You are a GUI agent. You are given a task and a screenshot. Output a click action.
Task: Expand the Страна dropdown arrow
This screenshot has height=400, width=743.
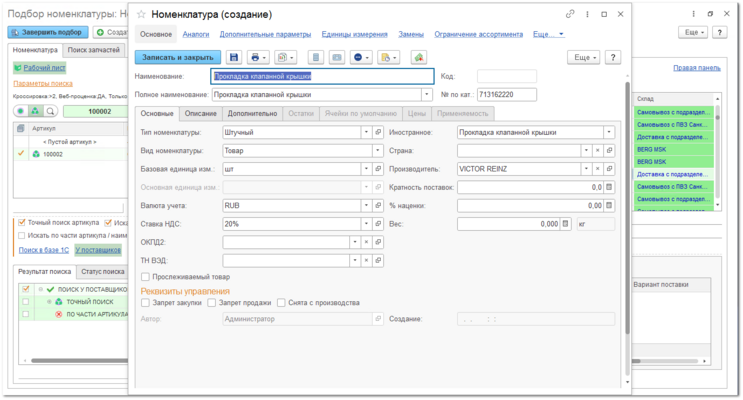pyautogui.click(x=586, y=150)
